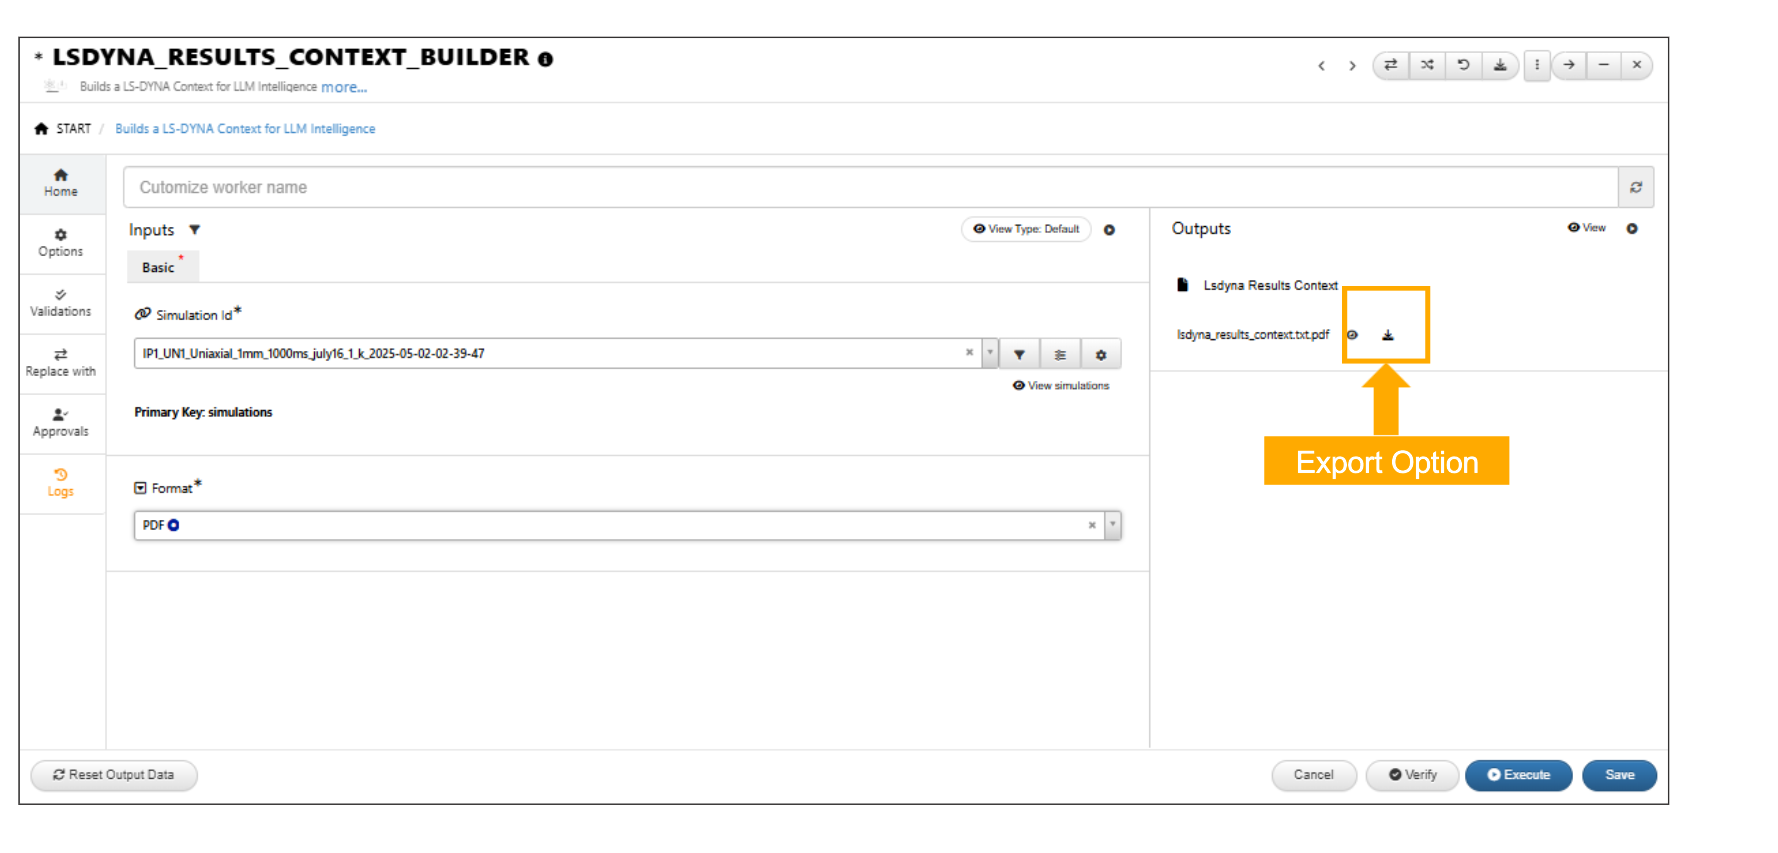Click Reset Output Data button
Viewport: 1778px width, 853px height.
(x=114, y=775)
